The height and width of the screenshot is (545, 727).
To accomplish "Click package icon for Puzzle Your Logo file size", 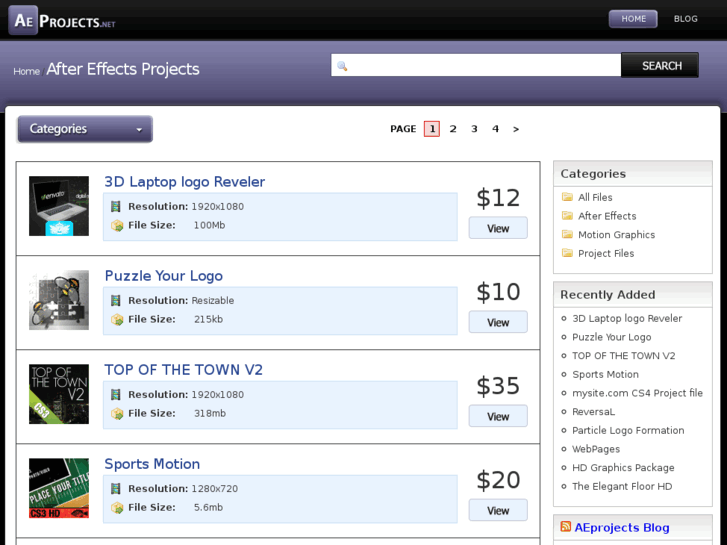I will (117, 320).
